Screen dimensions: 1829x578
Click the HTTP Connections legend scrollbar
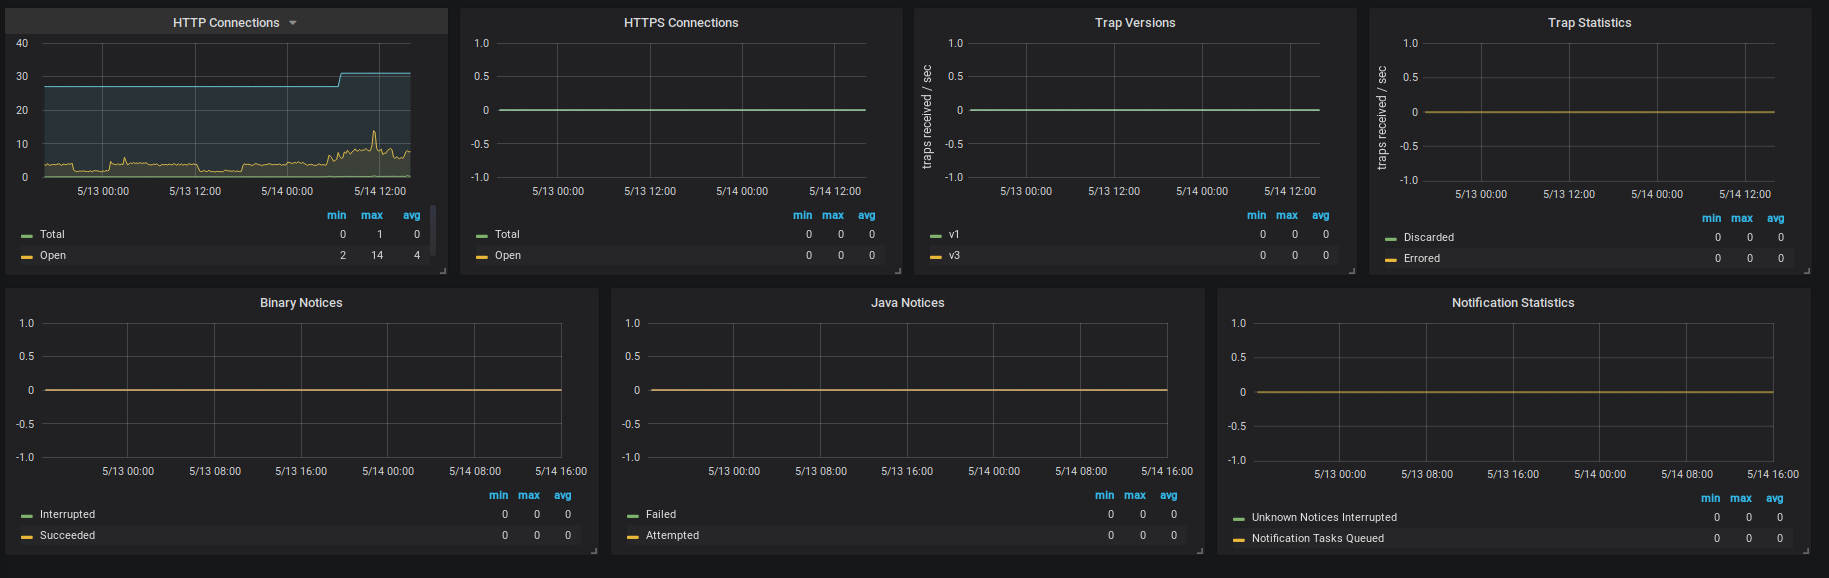click(x=433, y=230)
